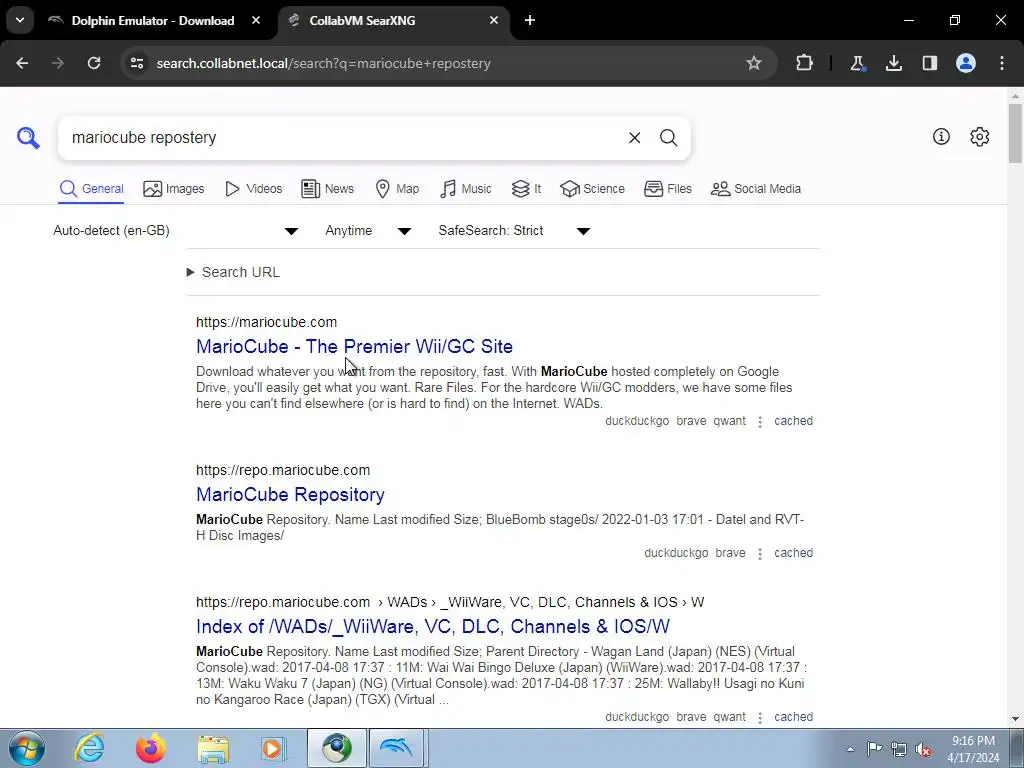This screenshot has height=768, width=1024.
Task: Open Anytime time range dropdown
Action: (x=368, y=231)
